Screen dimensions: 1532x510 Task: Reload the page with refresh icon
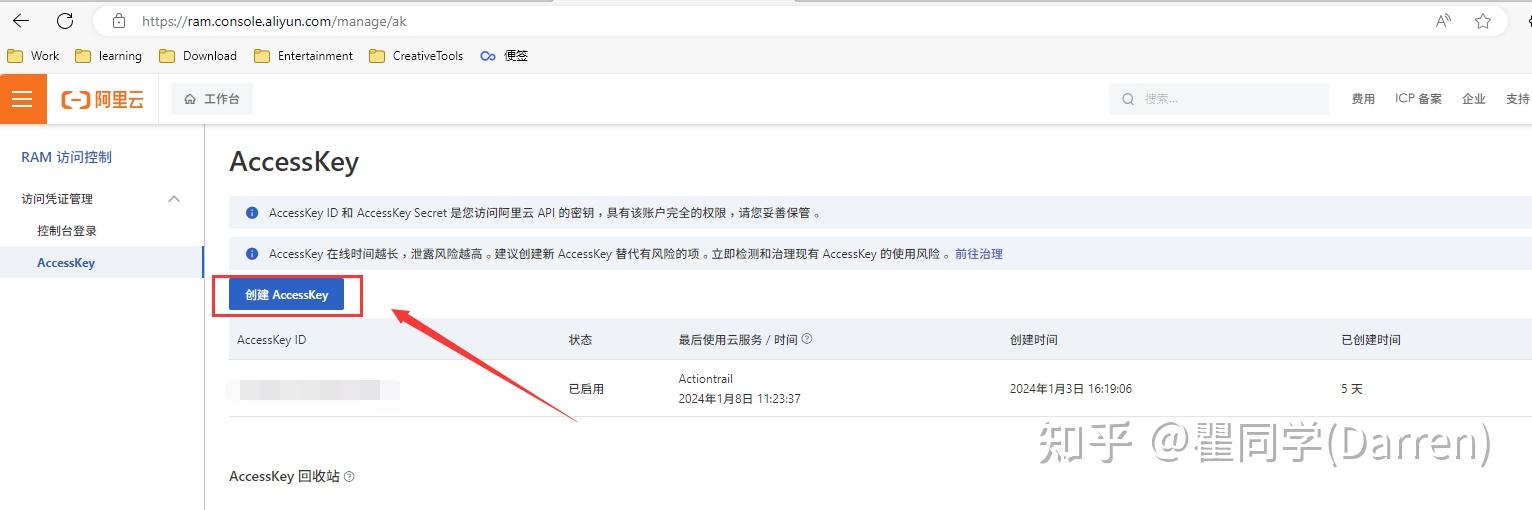65,21
